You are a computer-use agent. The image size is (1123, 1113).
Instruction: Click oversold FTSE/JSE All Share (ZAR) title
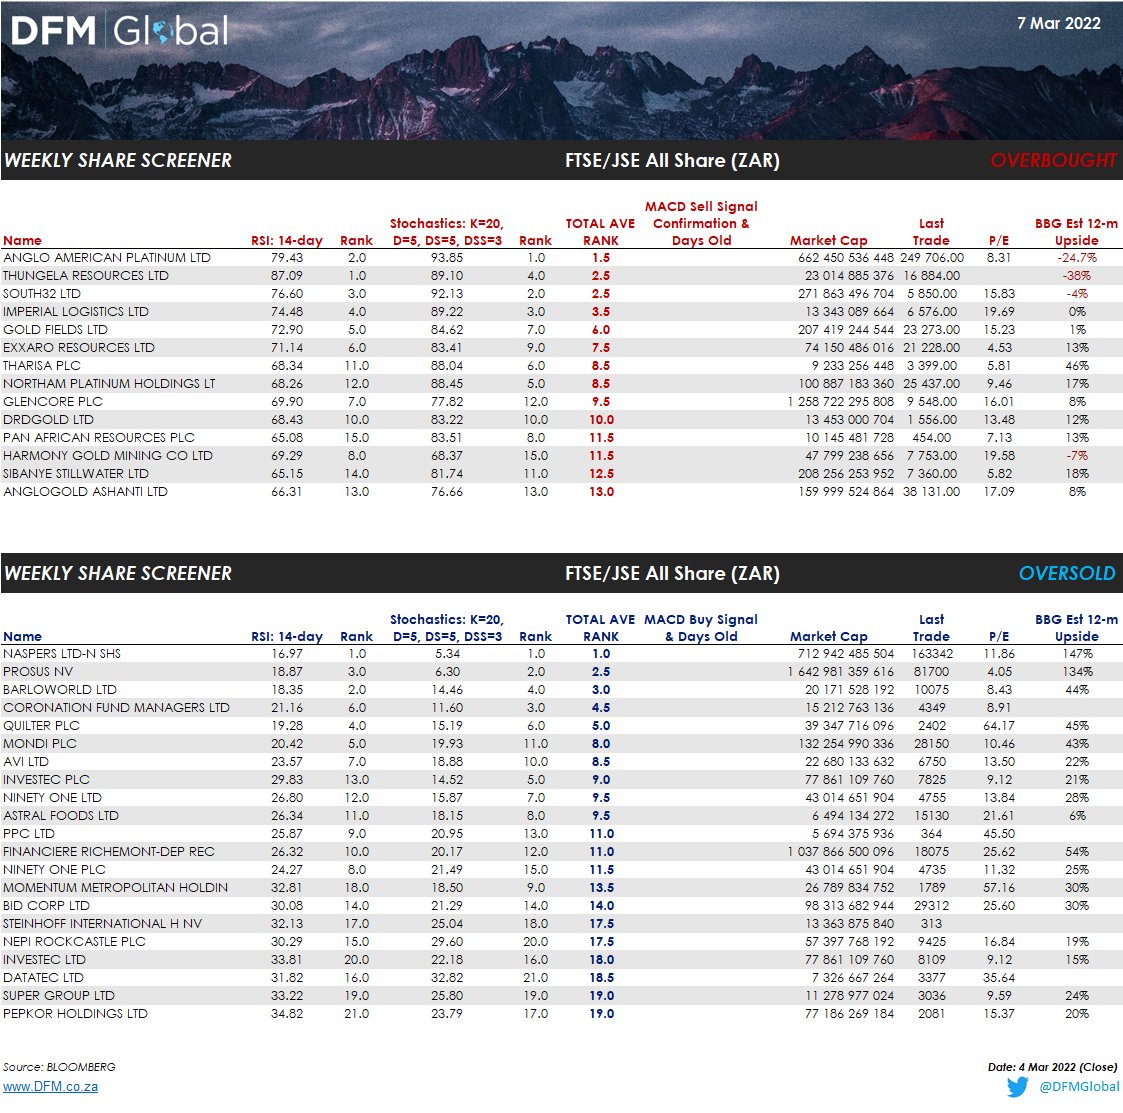[x=672, y=573]
